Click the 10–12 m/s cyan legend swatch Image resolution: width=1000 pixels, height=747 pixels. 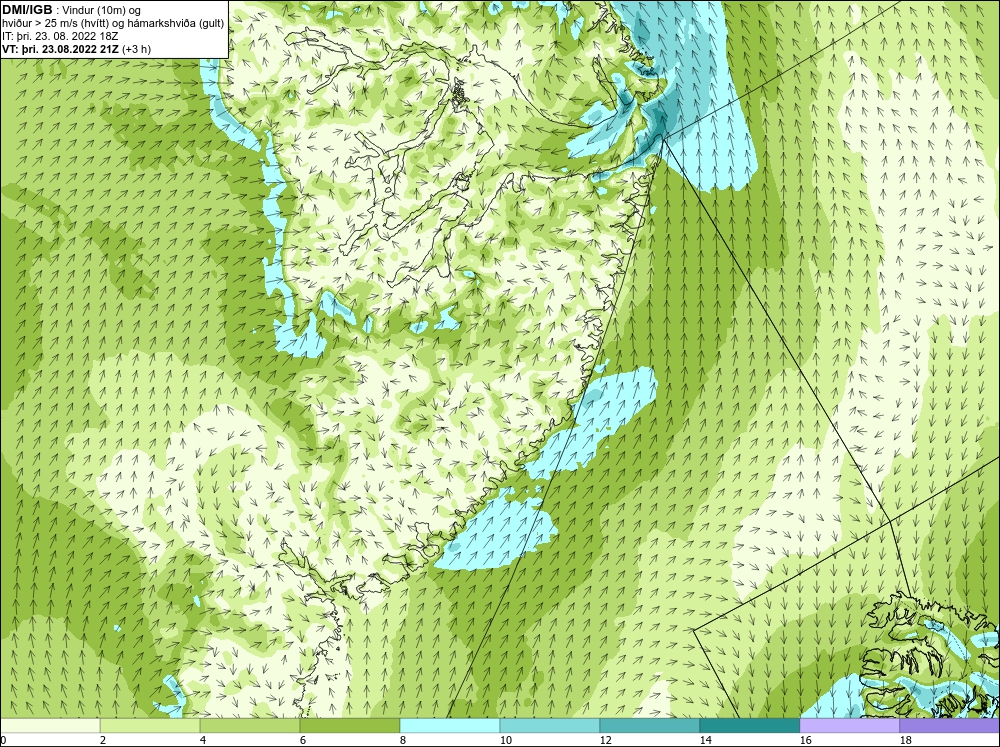(x=550, y=726)
